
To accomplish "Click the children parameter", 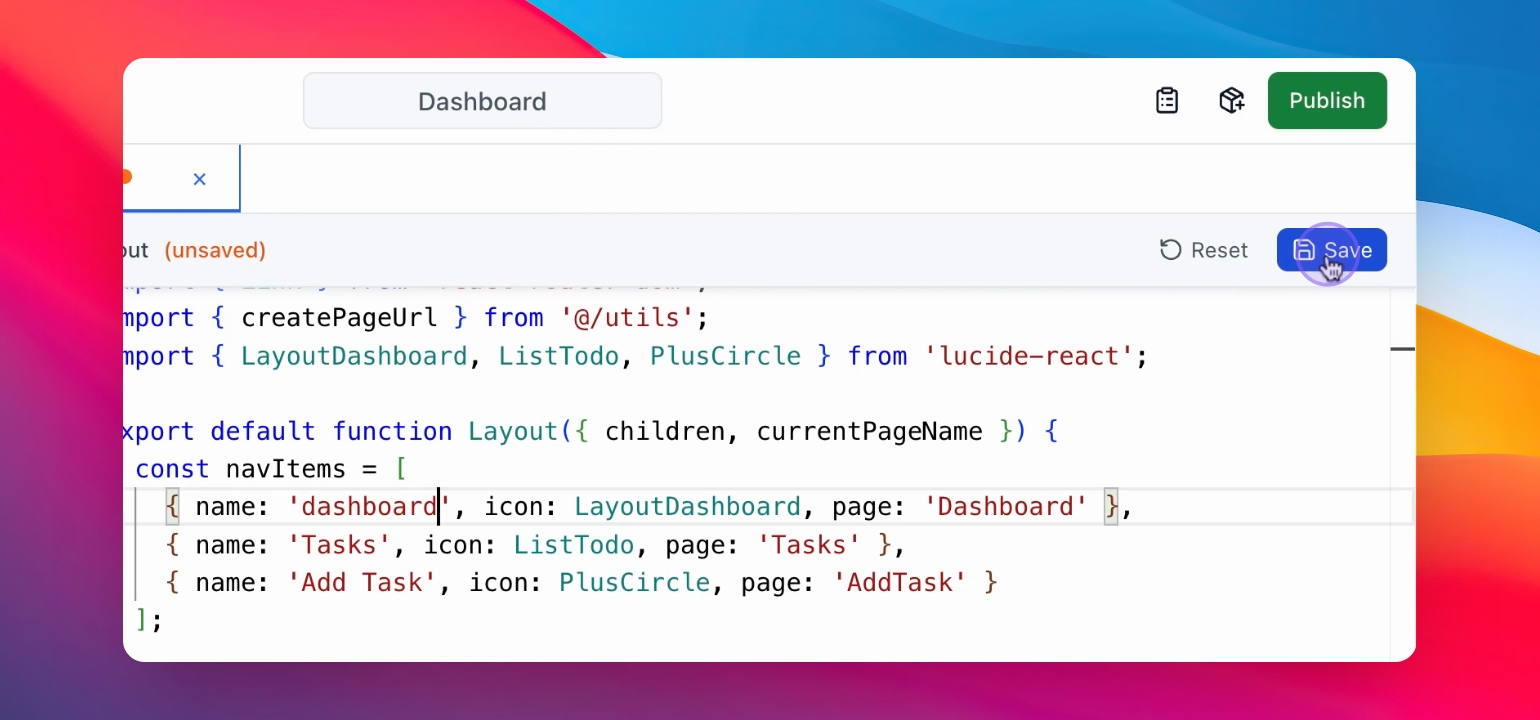I will click(x=665, y=431).
